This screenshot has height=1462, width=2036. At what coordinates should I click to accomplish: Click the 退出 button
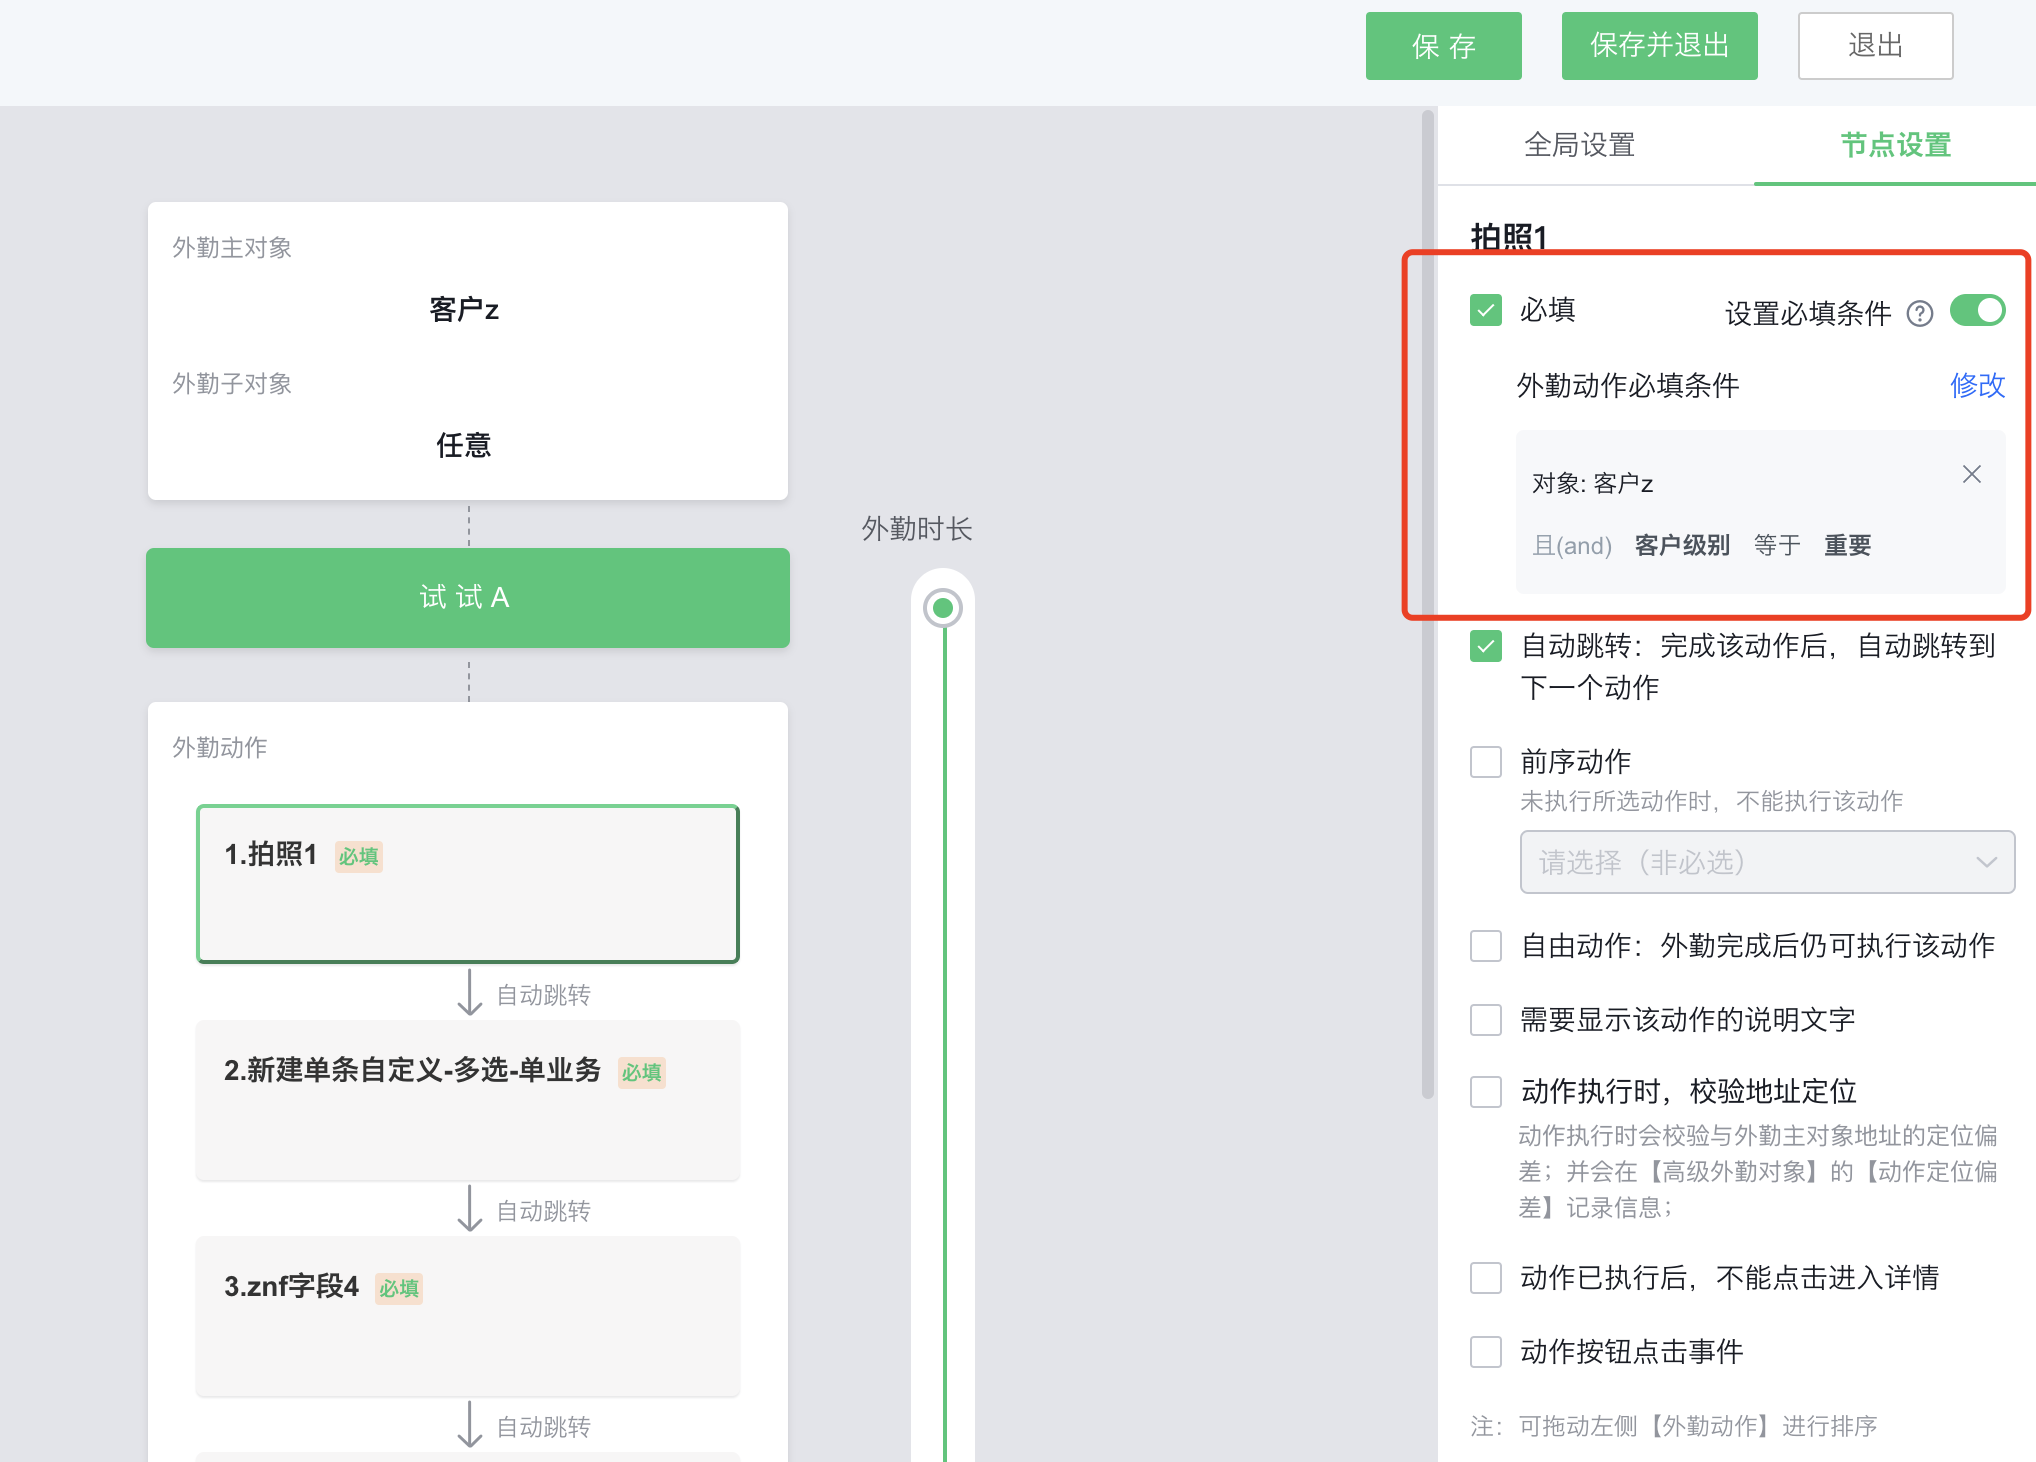(x=1874, y=45)
